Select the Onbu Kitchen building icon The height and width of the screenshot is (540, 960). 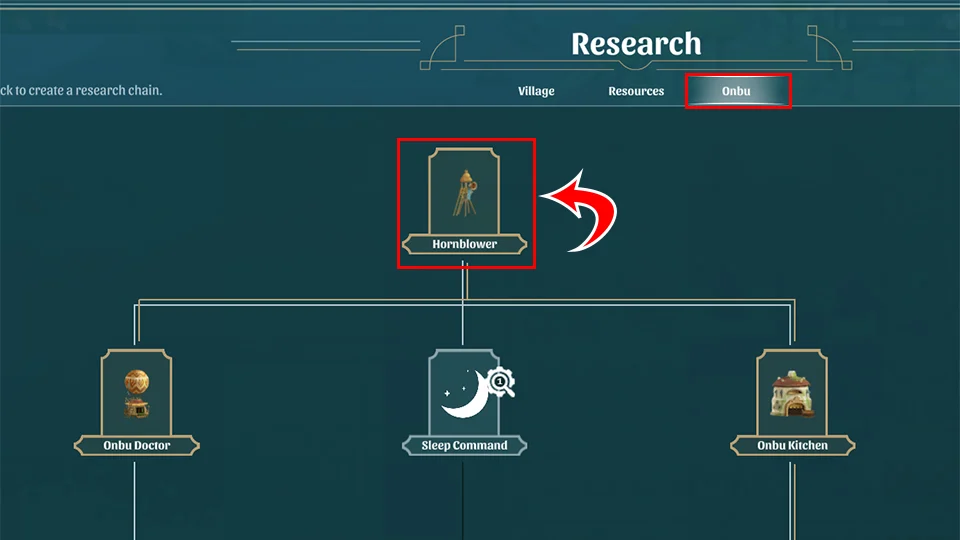(792, 394)
